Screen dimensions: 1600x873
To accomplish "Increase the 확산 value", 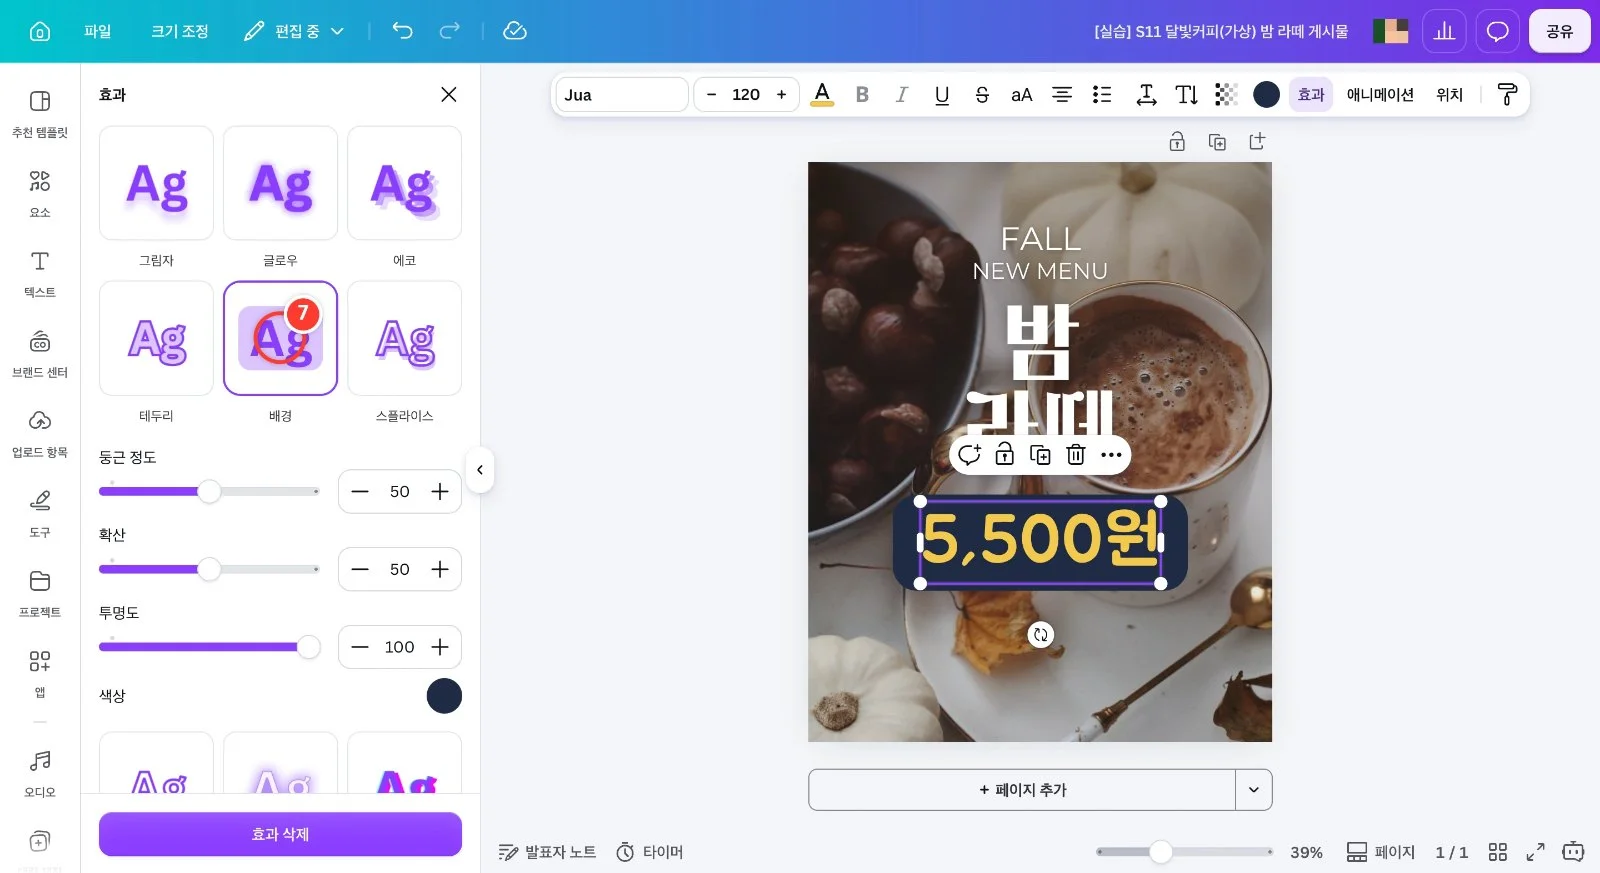I will [440, 569].
